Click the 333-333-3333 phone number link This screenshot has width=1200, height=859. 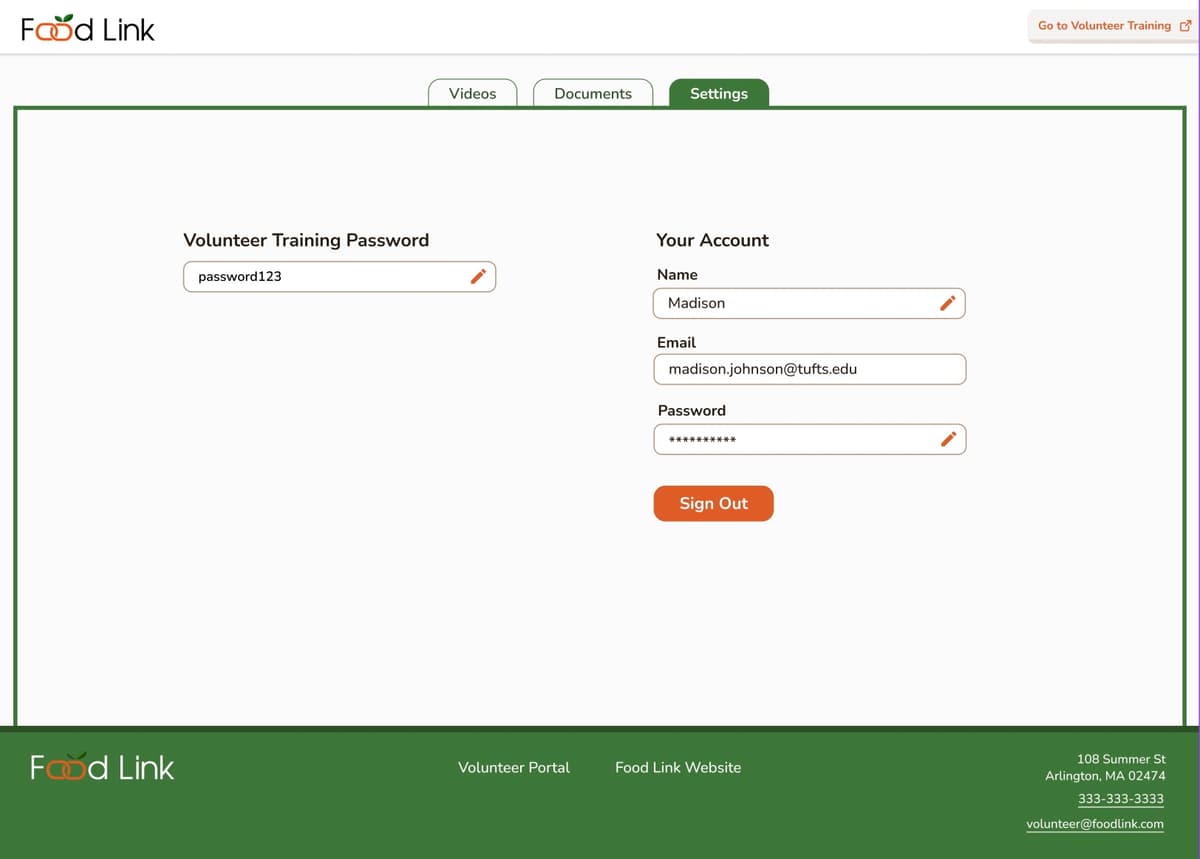(x=1120, y=799)
